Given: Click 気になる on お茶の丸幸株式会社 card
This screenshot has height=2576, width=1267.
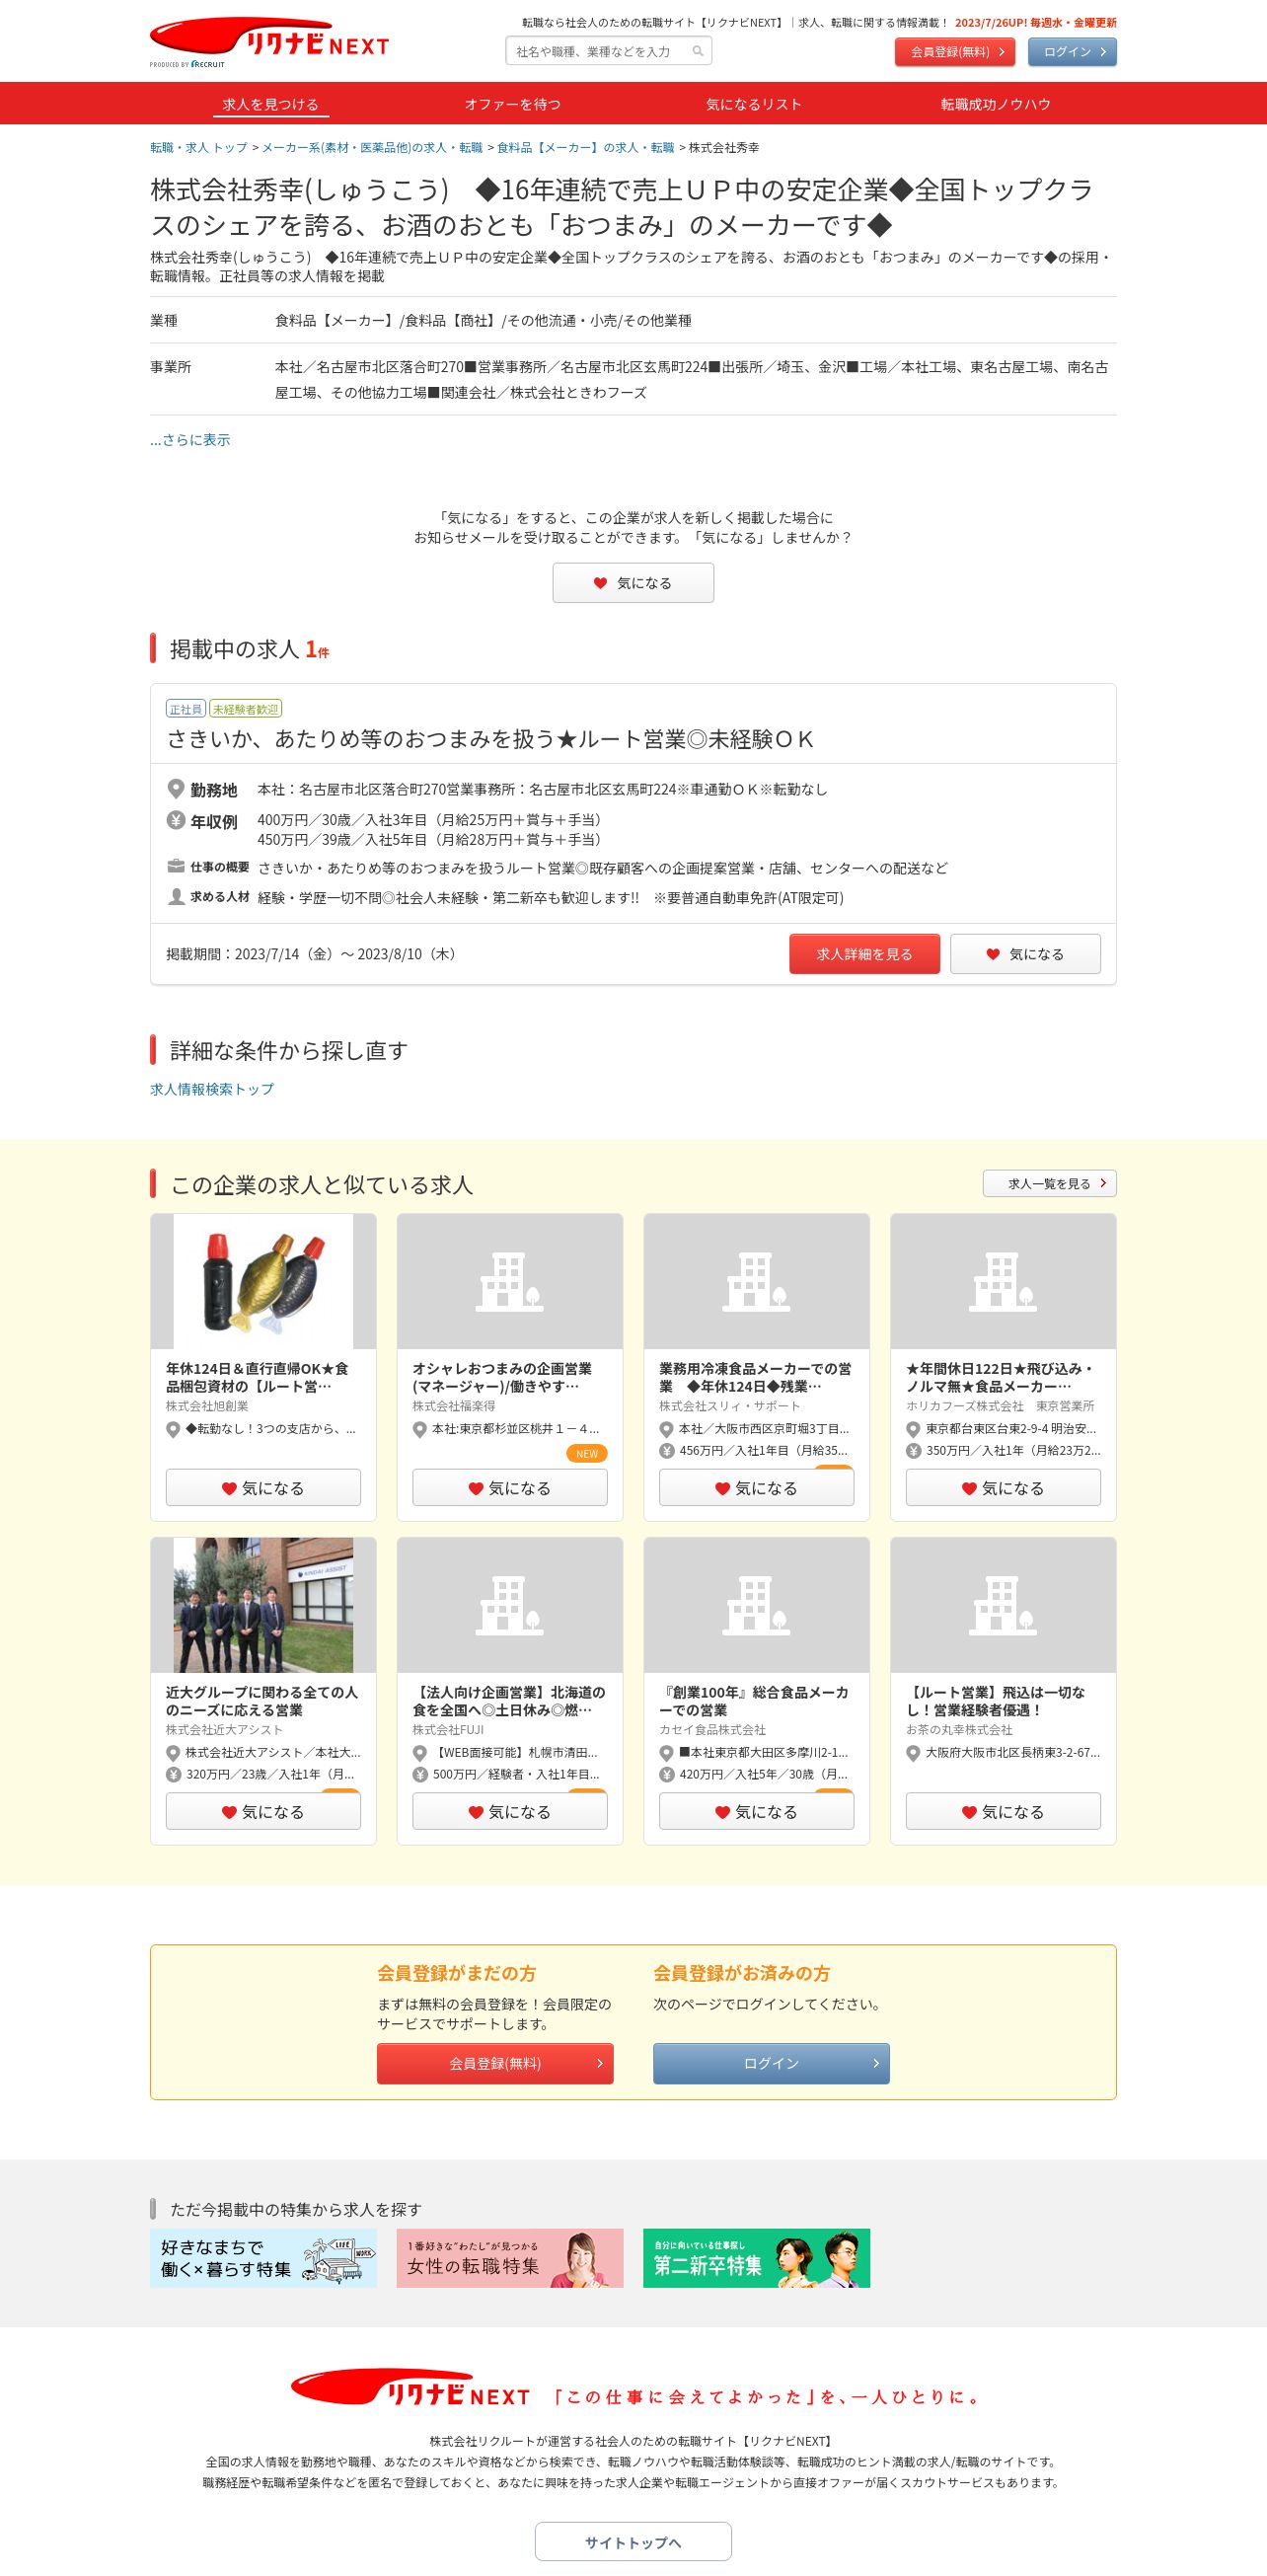Looking at the screenshot, I should [x=1003, y=1812].
